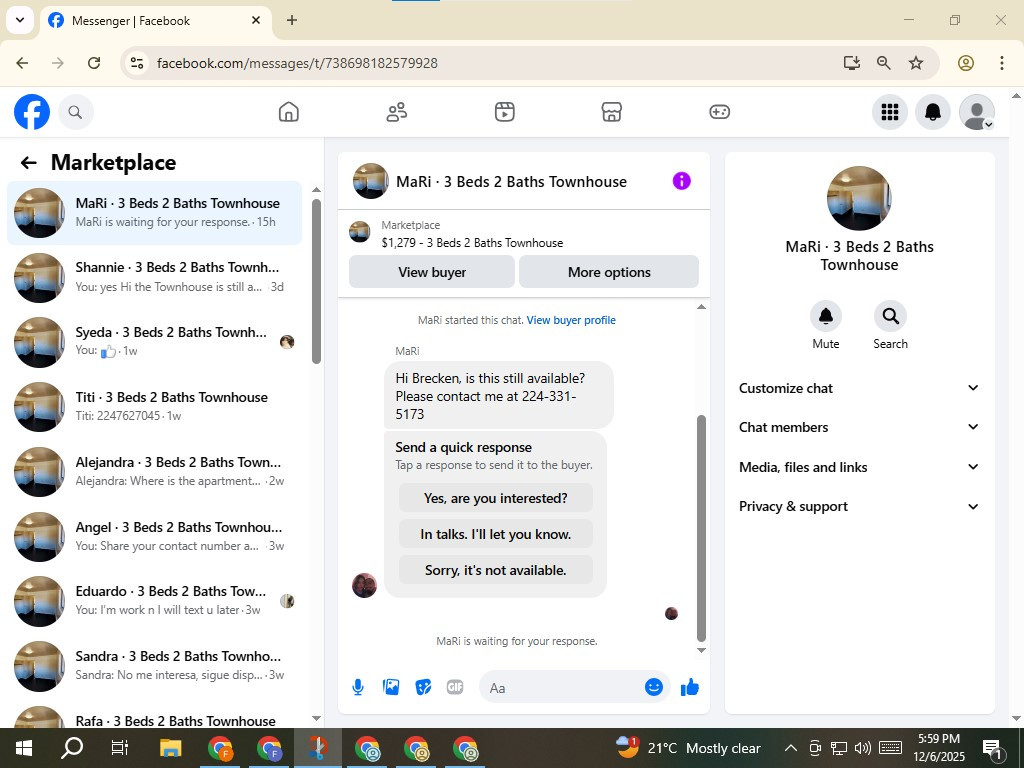Click the chat message scrollbar up arrow
1024x768 pixels.
pos(701,307)
